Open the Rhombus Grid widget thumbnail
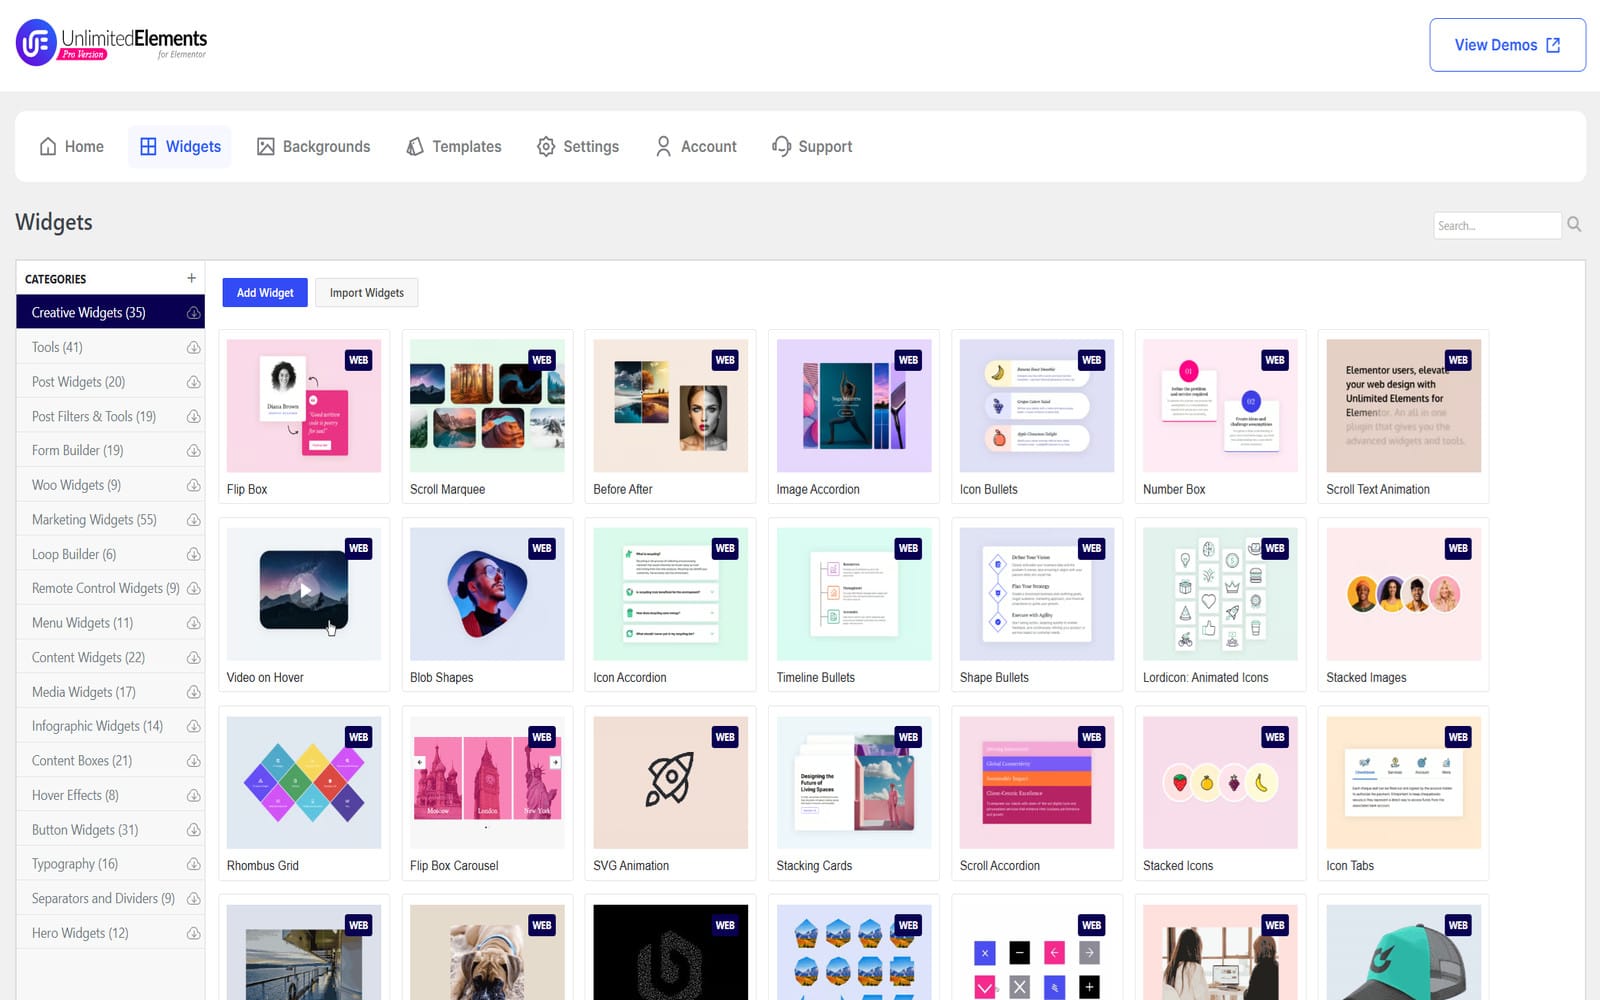 (304, 783)
